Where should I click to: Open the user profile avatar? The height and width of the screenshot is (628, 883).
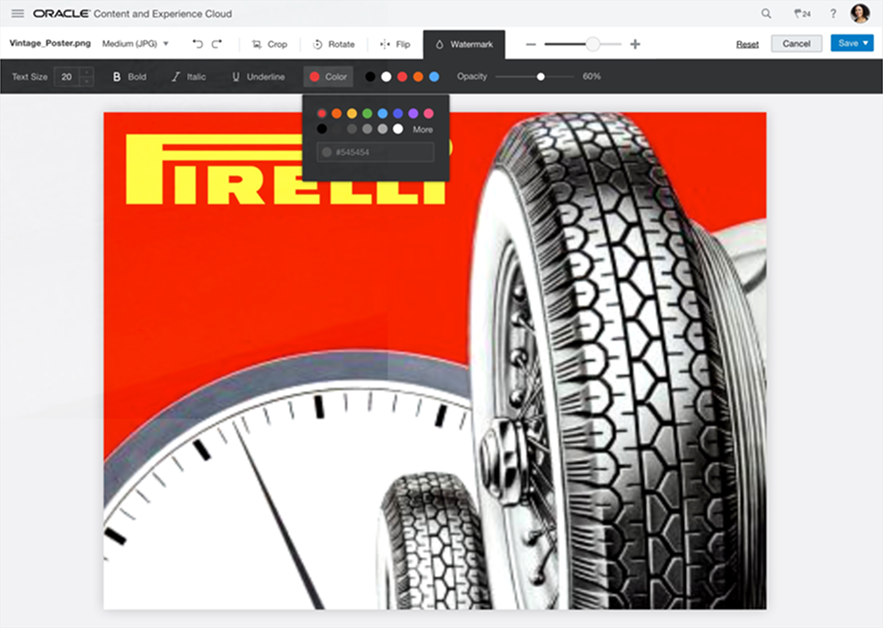pyautogui.click(x=860, y=13)
